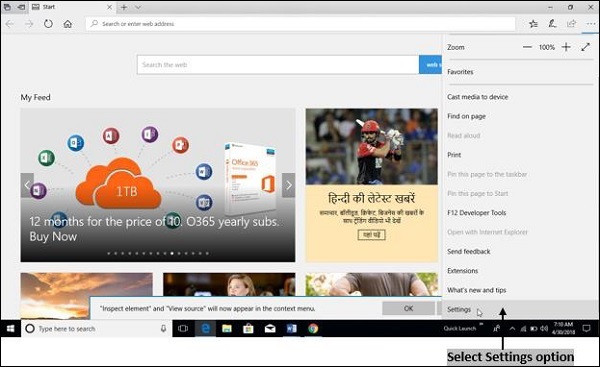Show next slide in the feed carousel

289,185
